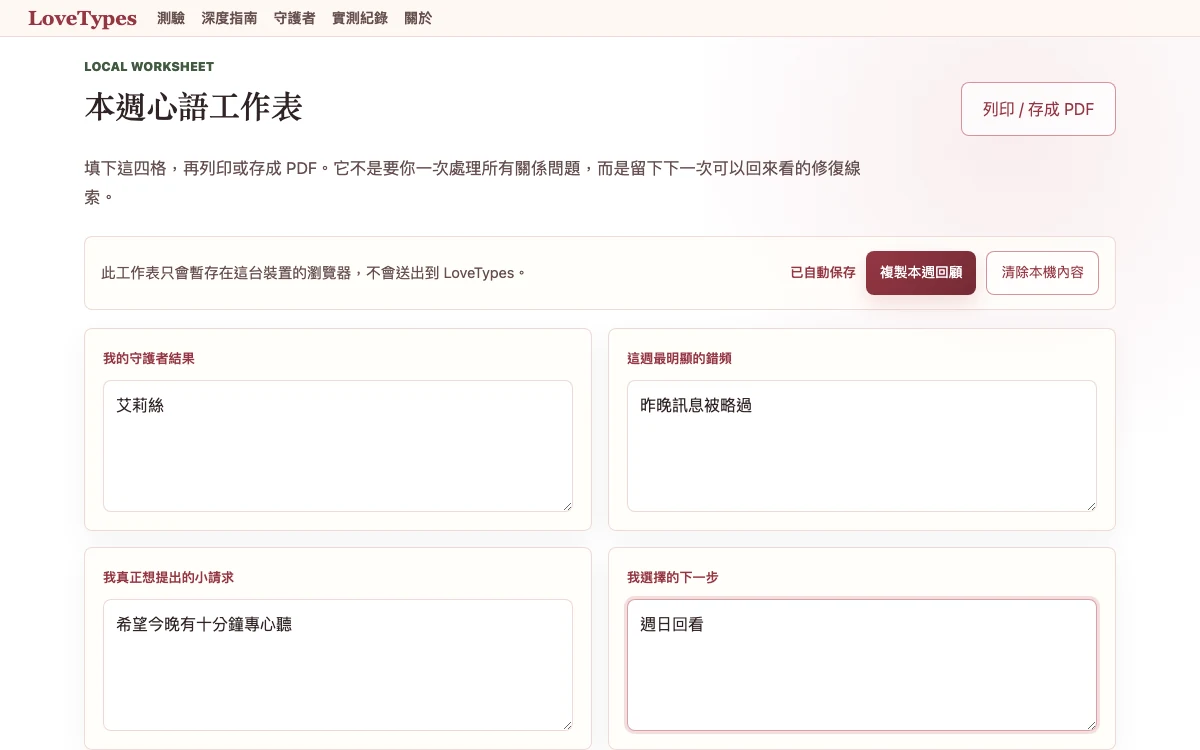The height and width of the screenshot is (750, 1200).
Task: Click resize grip of 昨晚訊息被略過 textarea
Action: pos(1091,506)
